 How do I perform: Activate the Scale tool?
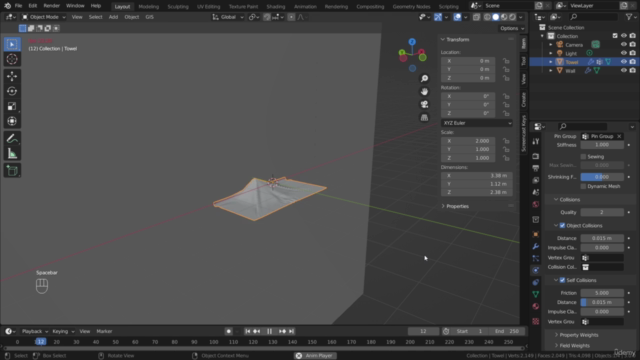tap(12, 106)
